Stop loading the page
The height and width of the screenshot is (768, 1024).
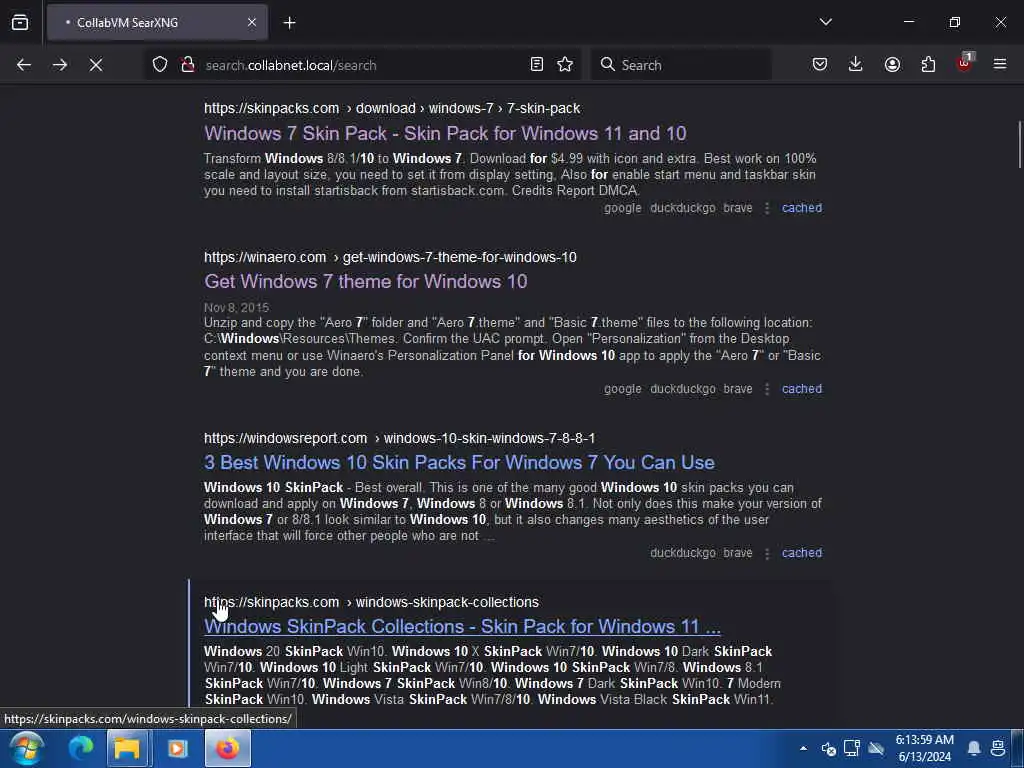[x=95, y=65]
